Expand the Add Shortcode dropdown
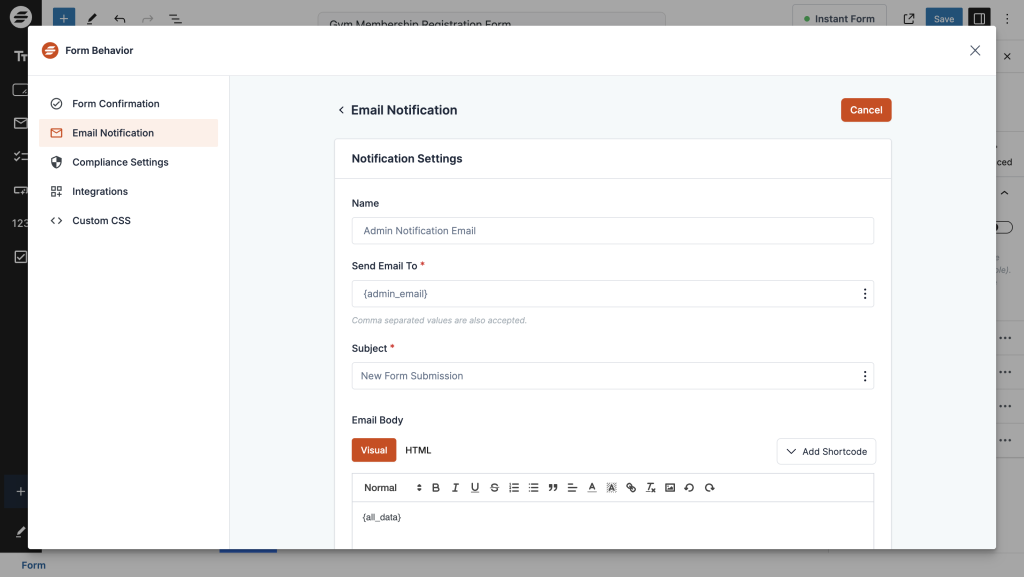Image resolution: width=1024 pixels, height=577 pixels. tap(826, 452)
